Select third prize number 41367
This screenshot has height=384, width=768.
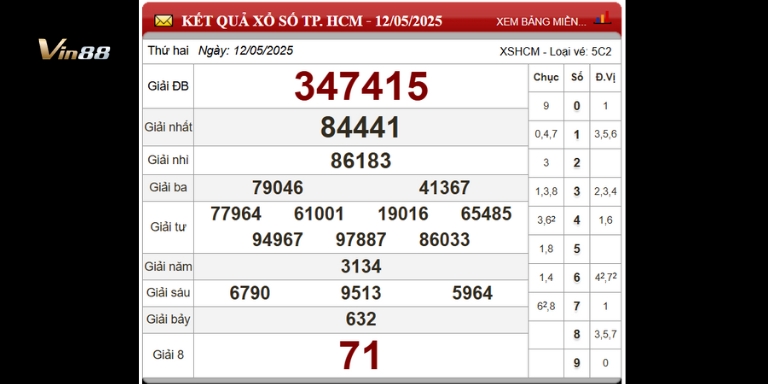coord(444,188)
